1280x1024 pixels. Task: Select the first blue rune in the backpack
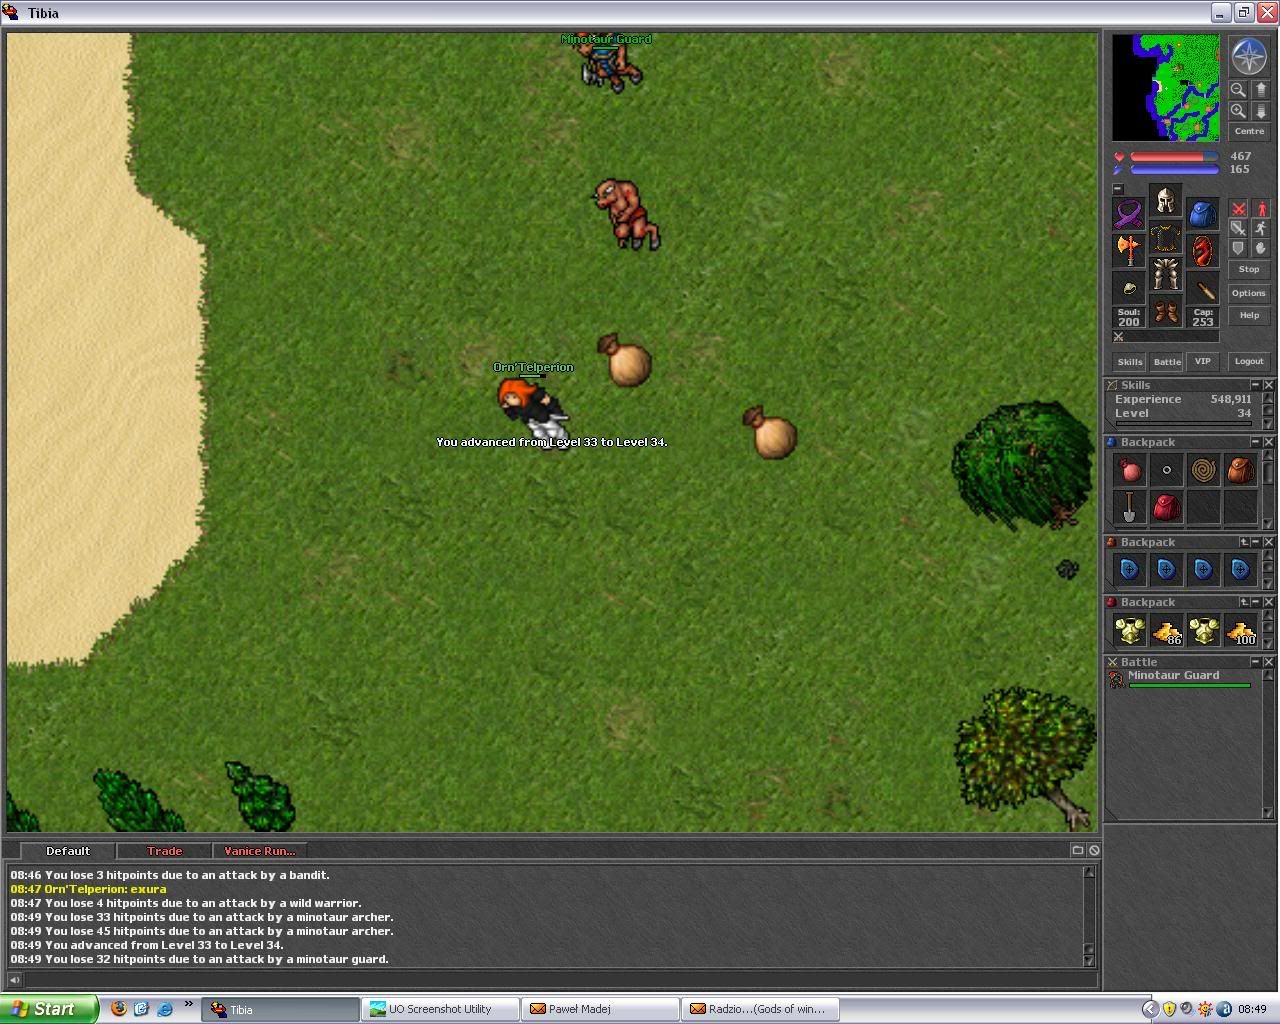point(1129,570)
